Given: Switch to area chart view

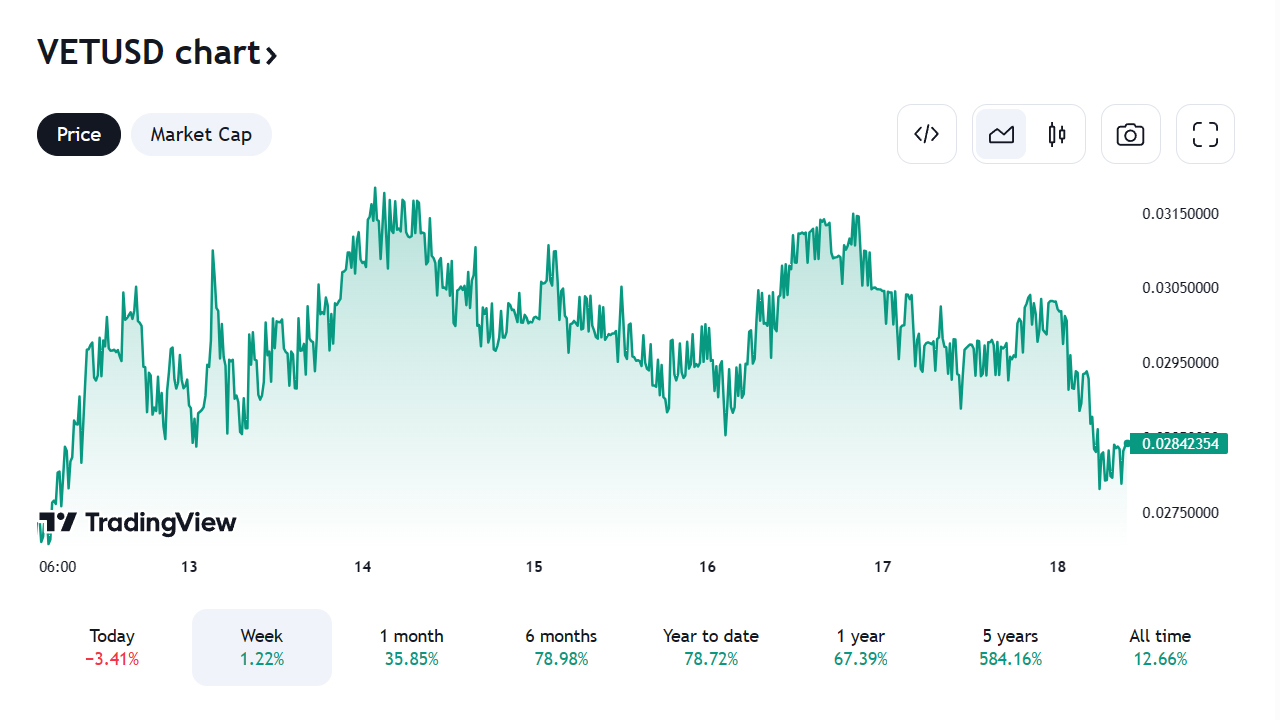Looking at the screenshot, I should pyautogui.click(x=1001, y=134).
